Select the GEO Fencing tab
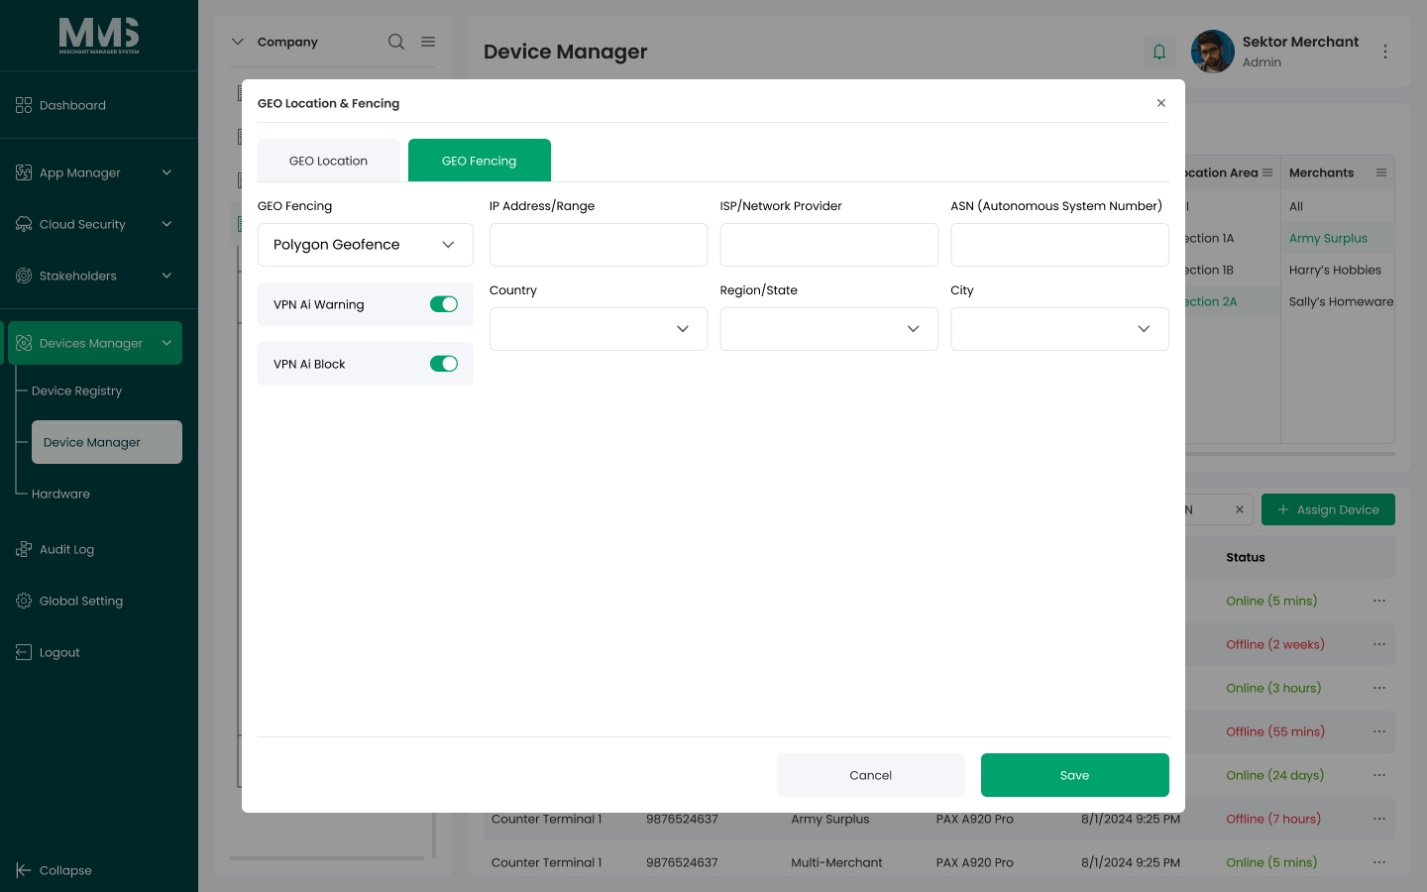 [479, 161]
